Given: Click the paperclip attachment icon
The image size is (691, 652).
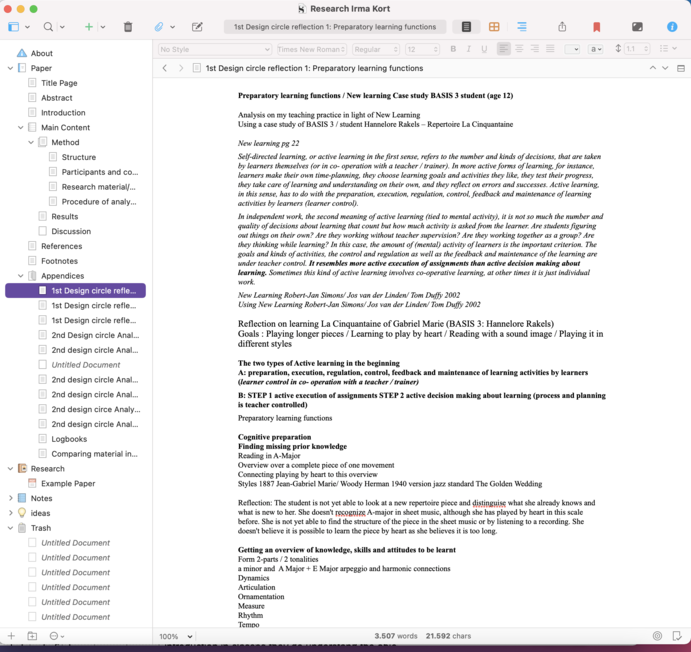Looking at the screenshot, I should point(158,27).
